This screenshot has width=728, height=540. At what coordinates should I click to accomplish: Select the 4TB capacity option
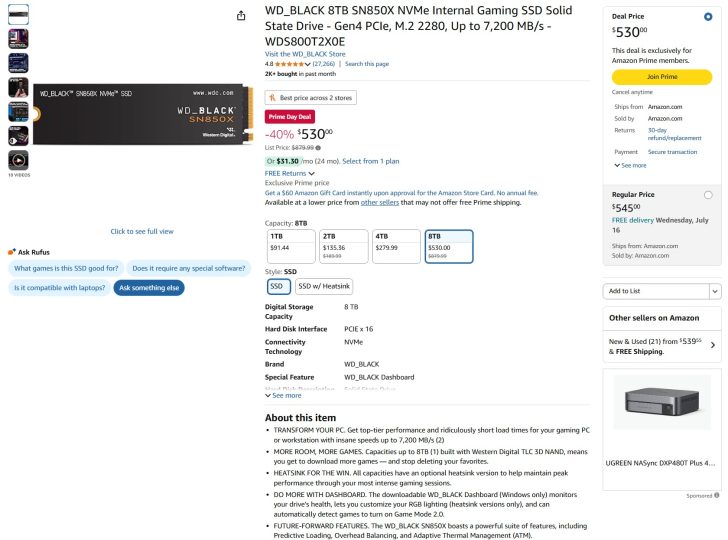coord(396,246)
